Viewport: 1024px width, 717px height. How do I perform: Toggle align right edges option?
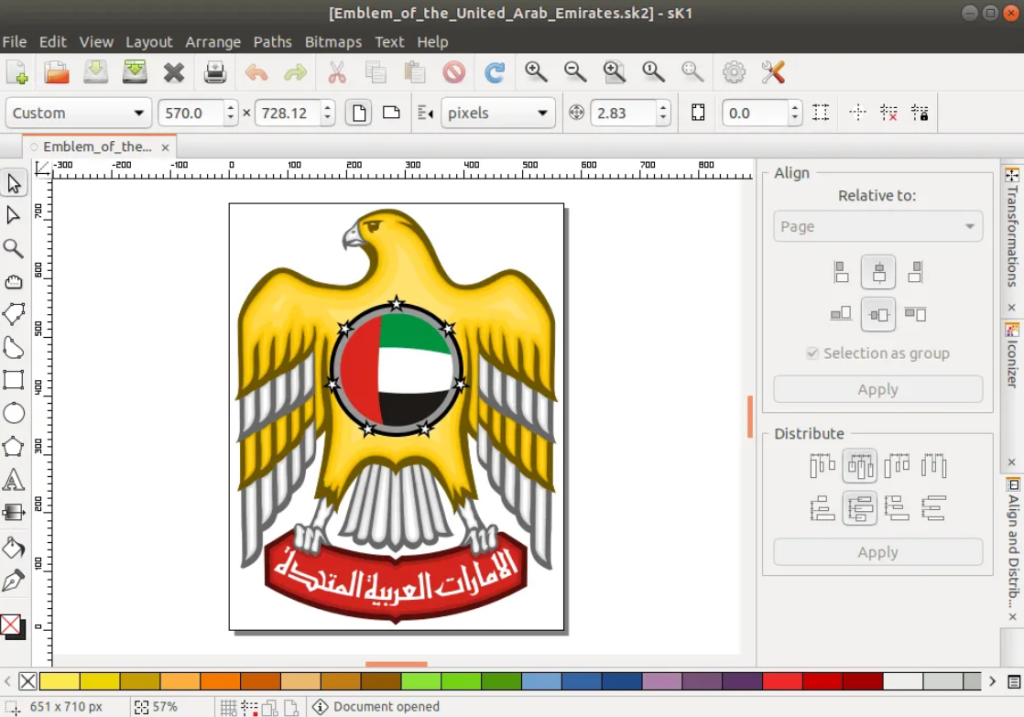click(916, 272)
